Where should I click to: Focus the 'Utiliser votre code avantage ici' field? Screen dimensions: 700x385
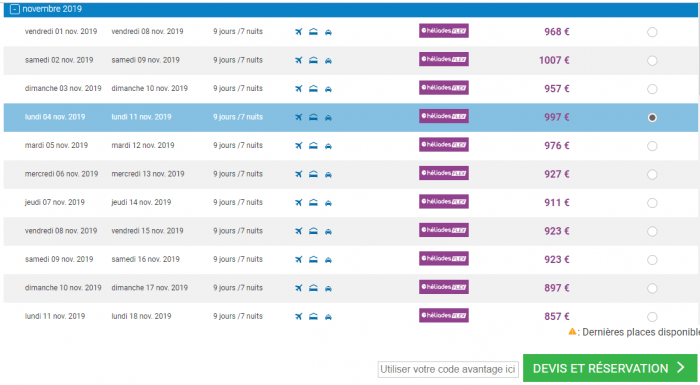[448, 369]
